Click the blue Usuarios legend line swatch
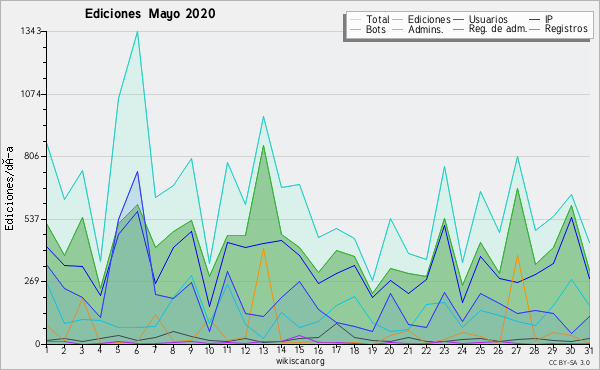Image resolution: width=600 pixels, height=370 pixels. tap(459, 20)
